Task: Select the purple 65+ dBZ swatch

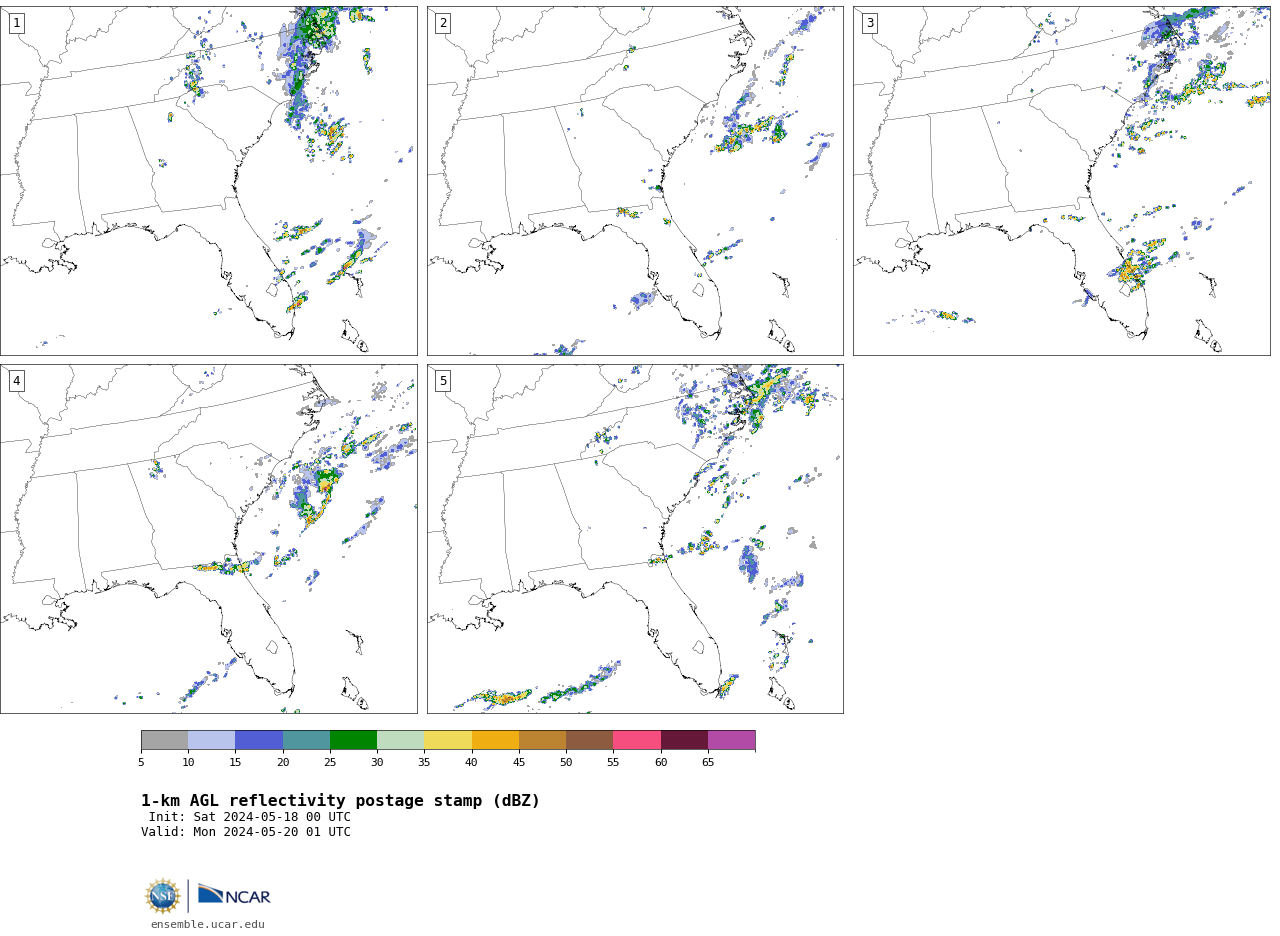Action: (x=732, y=740)
